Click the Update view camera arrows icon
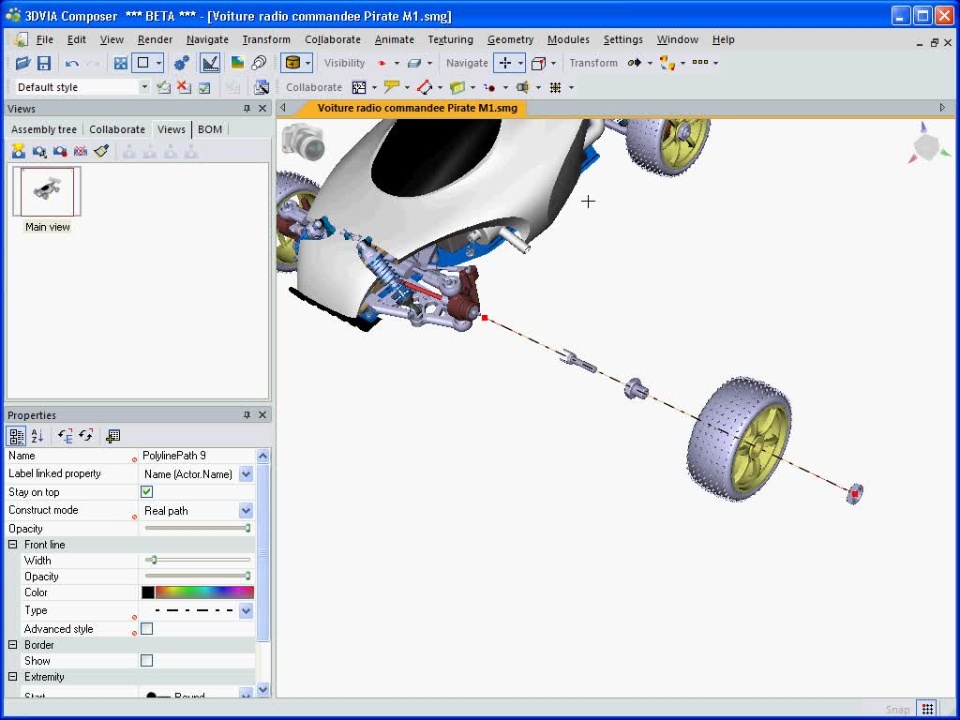 [x=39, y=151]
